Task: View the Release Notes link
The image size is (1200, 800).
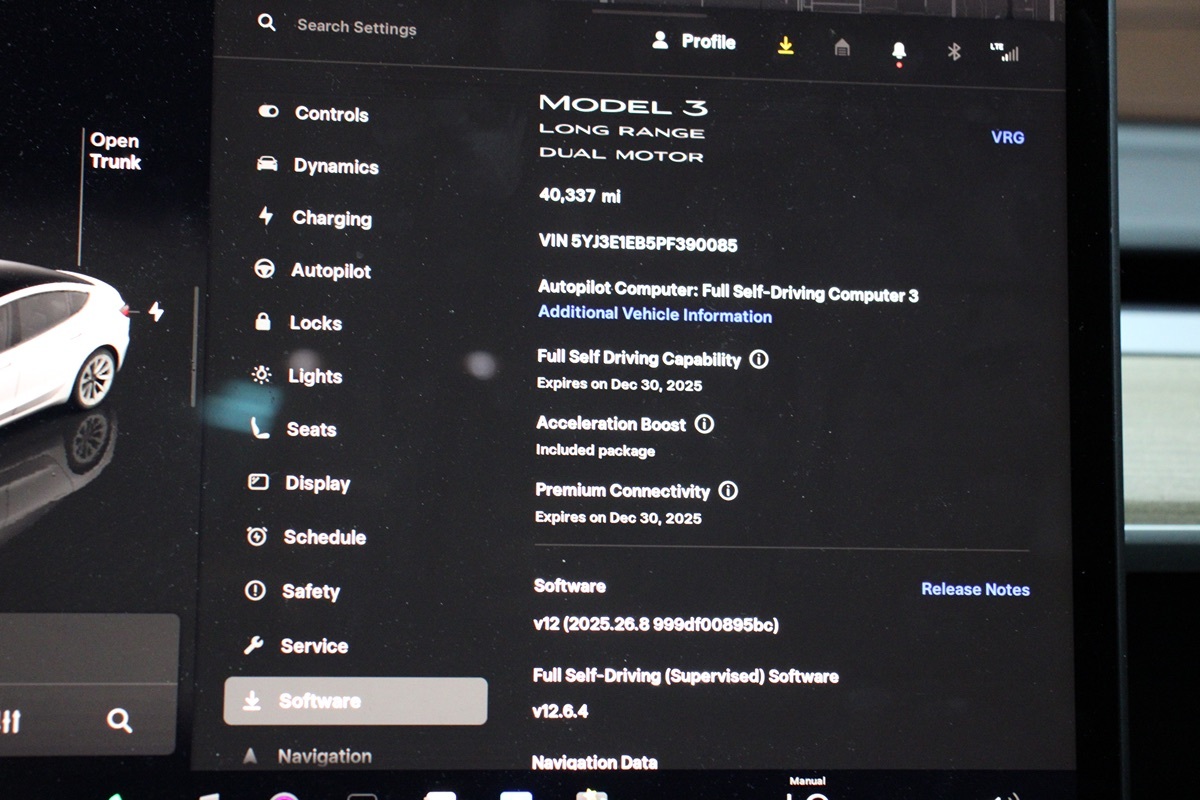Action: point(975,589)
